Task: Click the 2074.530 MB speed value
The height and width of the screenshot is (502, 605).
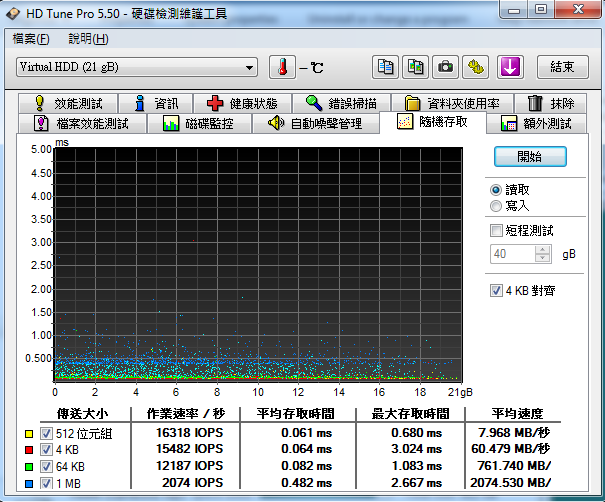Action: [510, 483]
